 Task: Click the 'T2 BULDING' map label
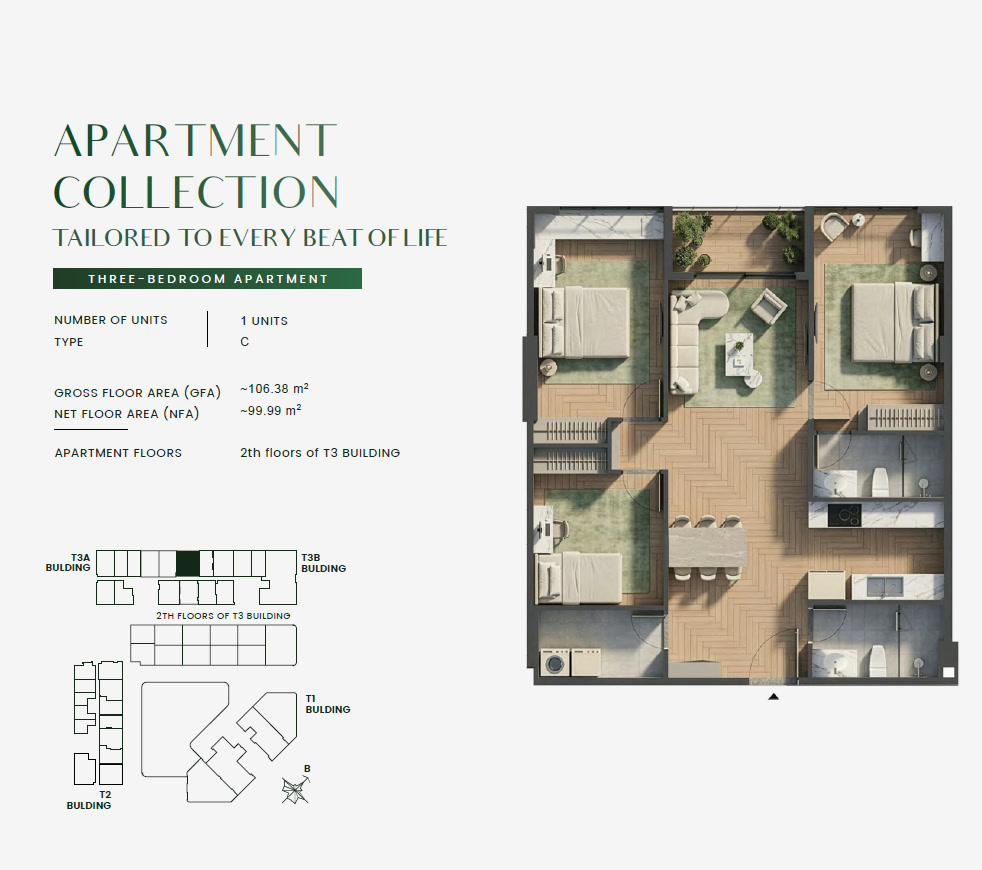(89, 800)
